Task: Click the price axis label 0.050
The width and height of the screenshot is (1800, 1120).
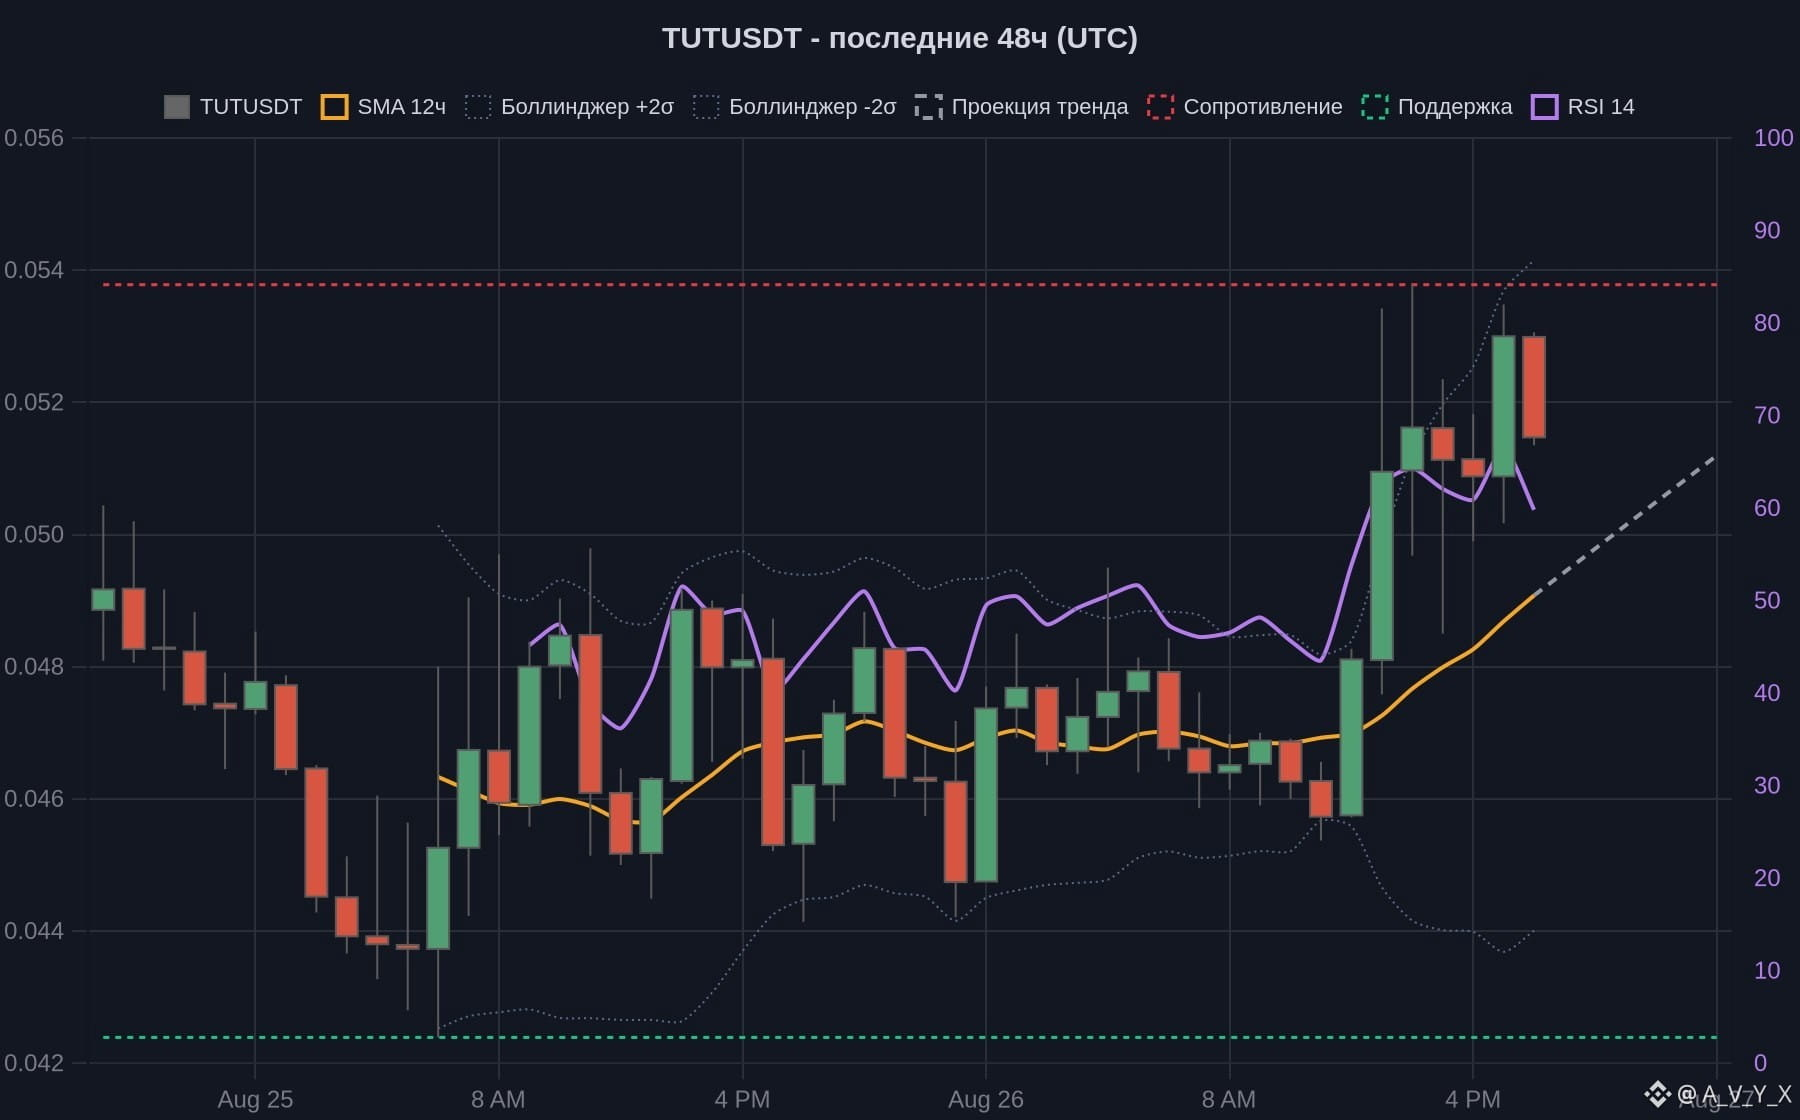Action: [x=34, y=534]
